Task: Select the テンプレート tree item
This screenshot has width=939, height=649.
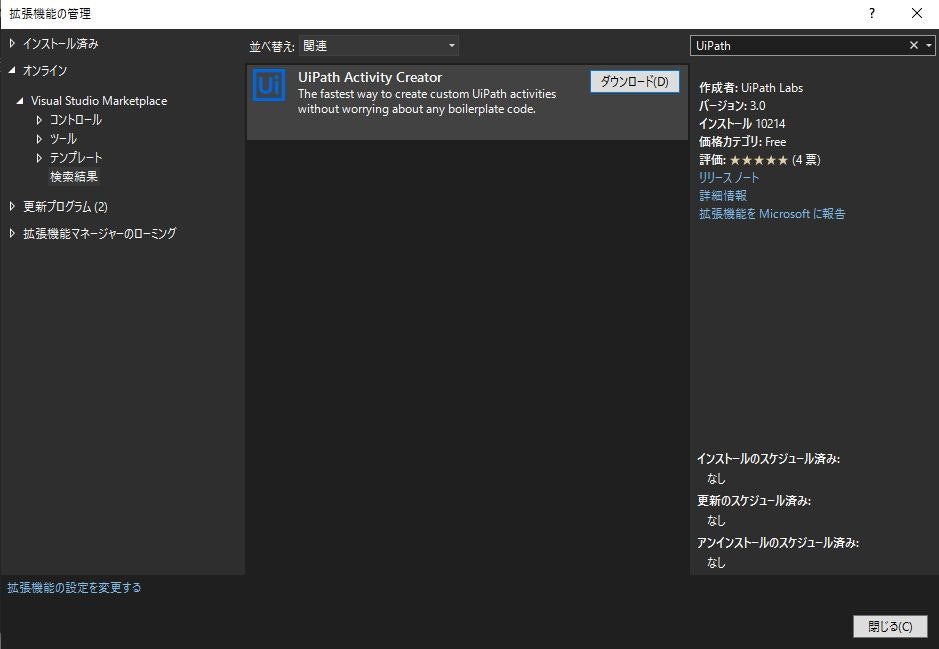Action: 75,157
